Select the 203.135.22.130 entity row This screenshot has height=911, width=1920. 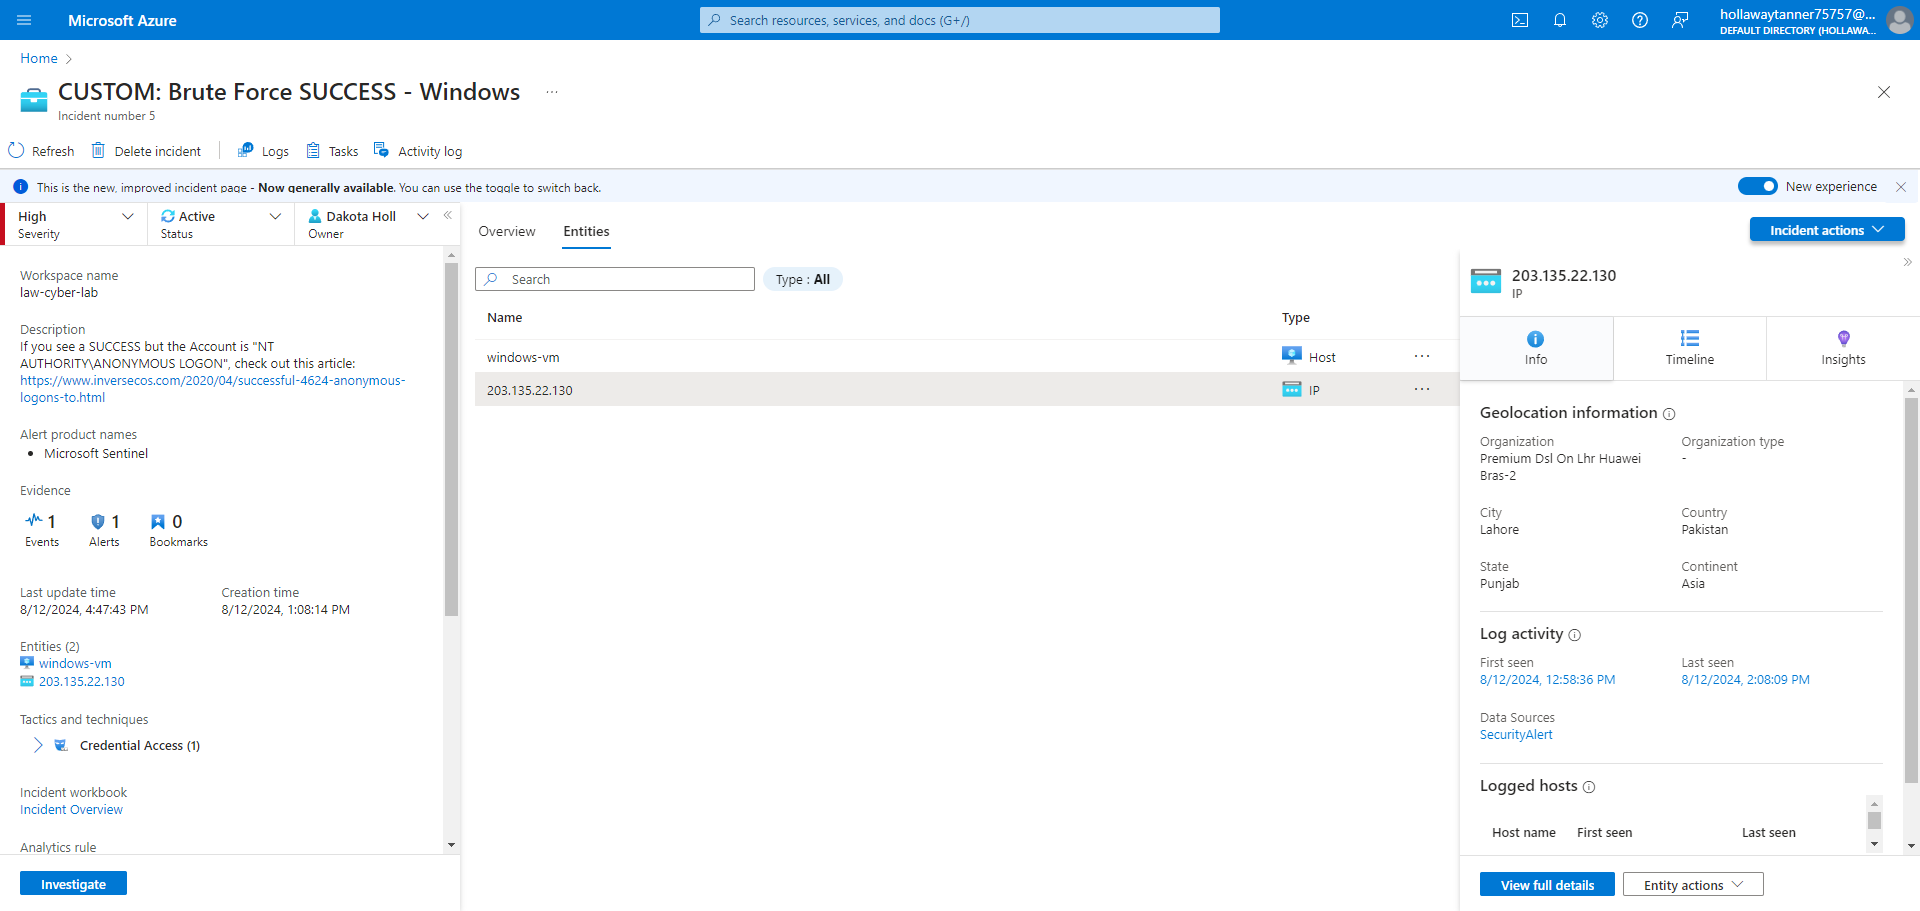point(966,390)
